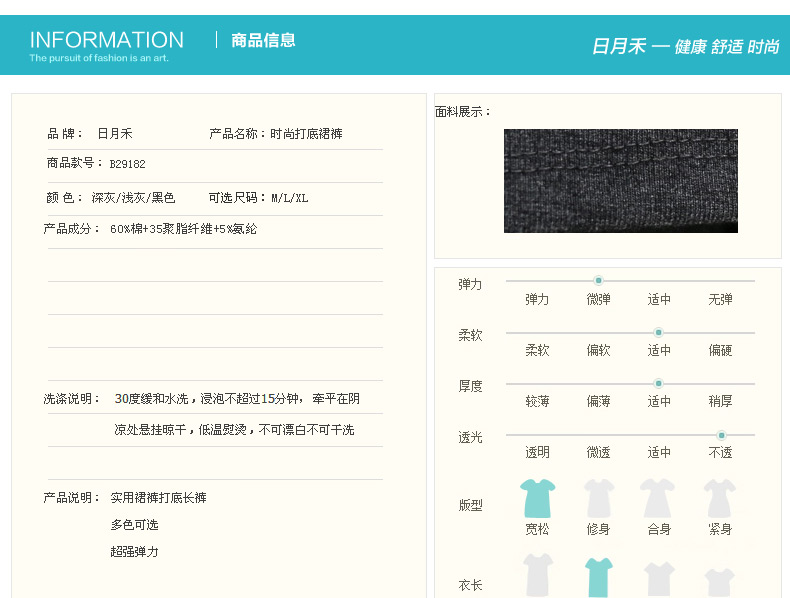Click 微透 option under transparency slider
The image size is (790, 598).
click(x=599, y=452)
